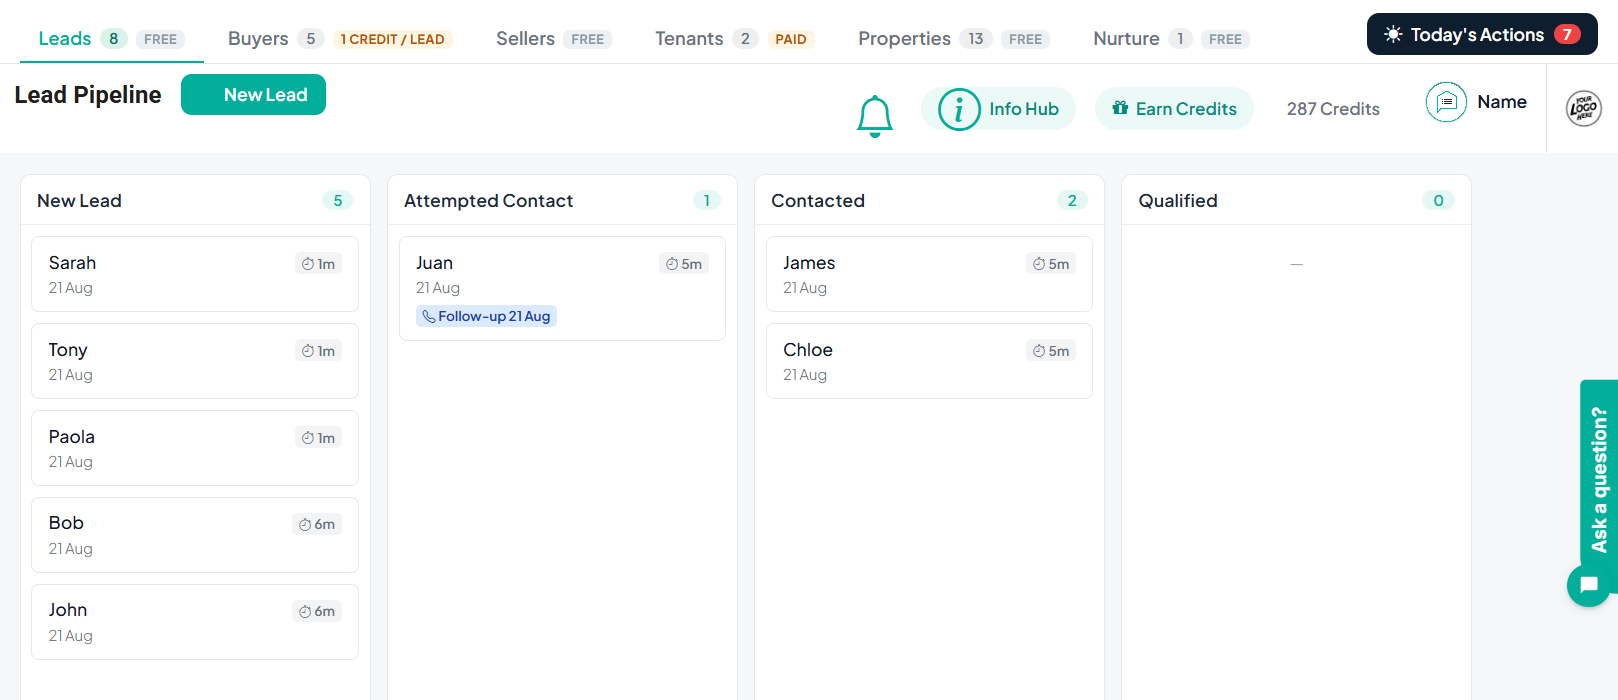The width and height of the screenshot is (1618, 700).
Task: Open the Ask a question side tab
Action: [x=1599, y=480]
